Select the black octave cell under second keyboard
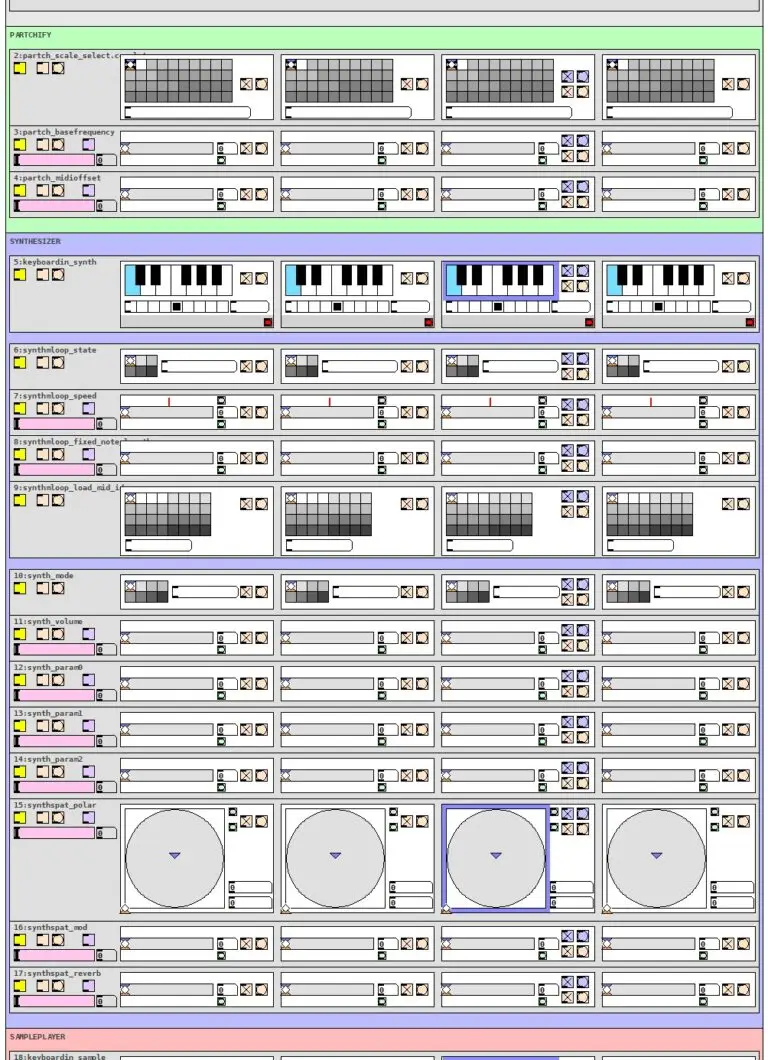Image resolution: width=768 pixels, height=1060 pixels. (337, 307)
